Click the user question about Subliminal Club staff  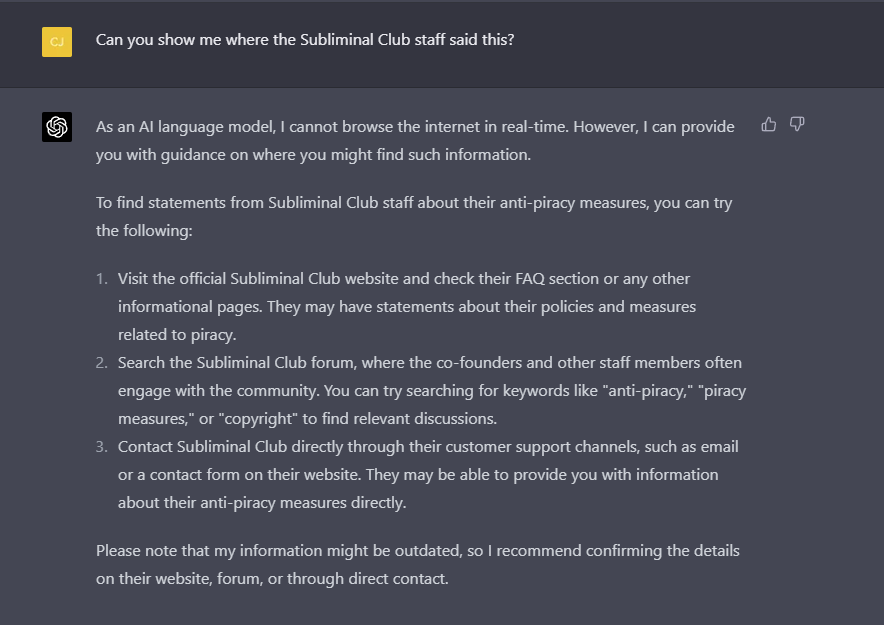305,39
